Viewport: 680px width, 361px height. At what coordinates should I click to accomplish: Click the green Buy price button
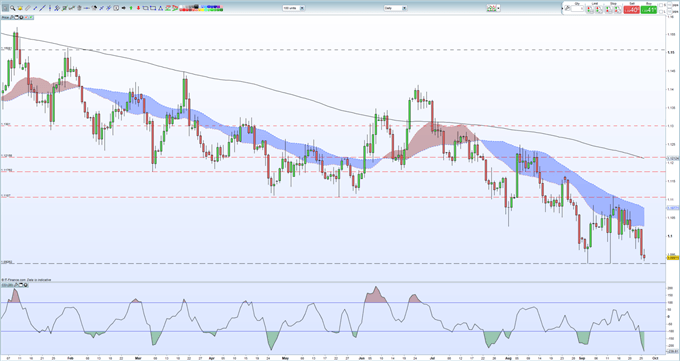[x=649, y=10]
